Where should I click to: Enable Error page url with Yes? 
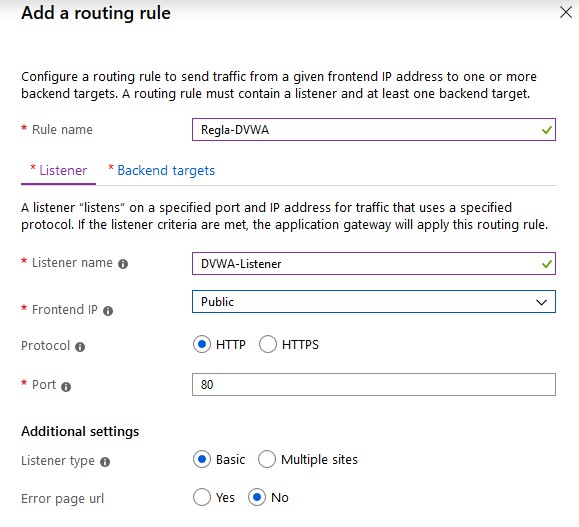point(202,497)
